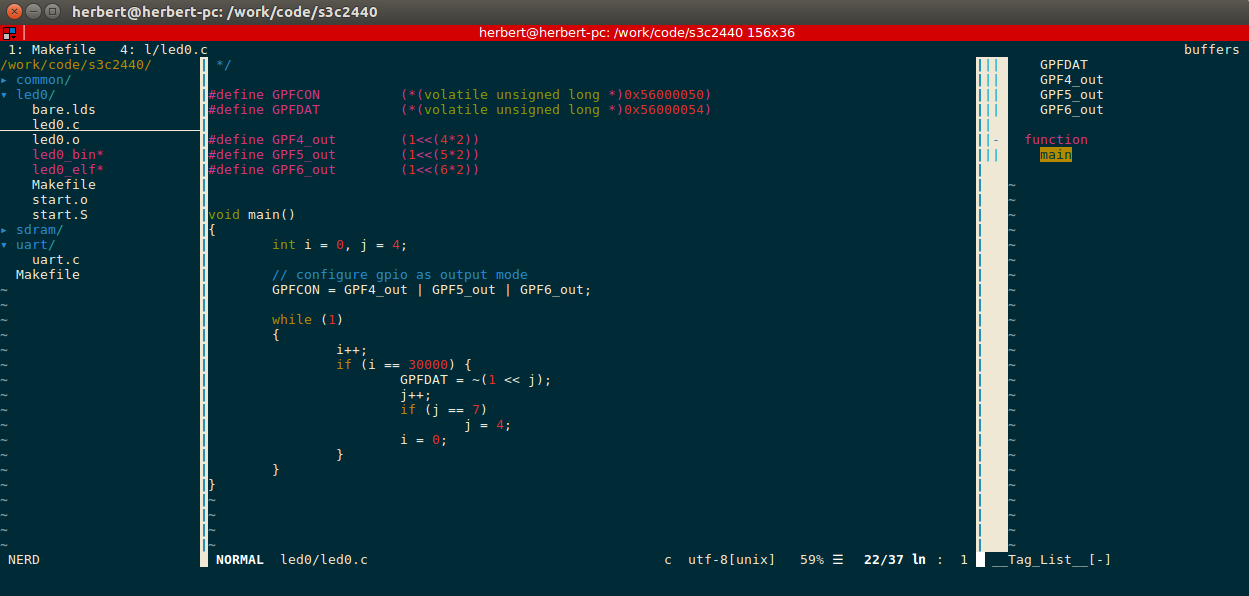Click the 22/37 position indicator
This screenshot has height=596, width=1249.
tap(883, 559)
